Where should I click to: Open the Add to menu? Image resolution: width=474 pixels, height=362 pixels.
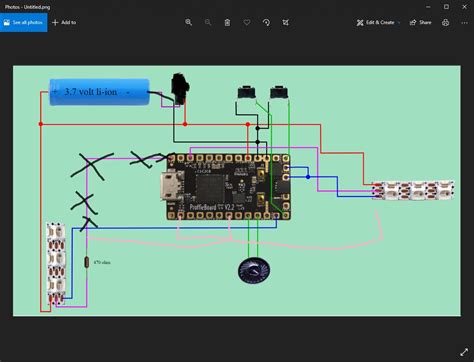[x=64, y=22]
